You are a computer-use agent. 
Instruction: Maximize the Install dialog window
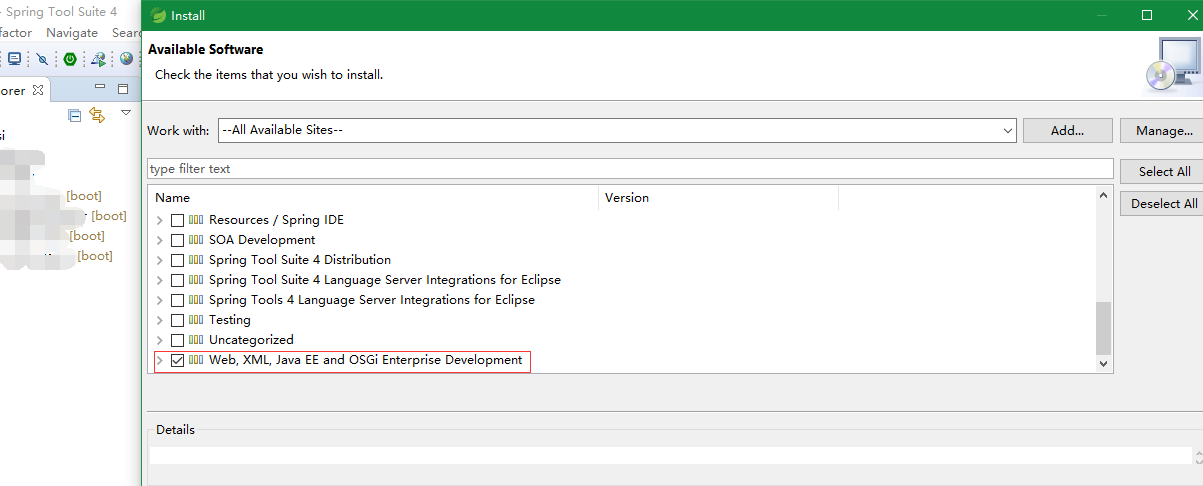[x=1147, y=15]
